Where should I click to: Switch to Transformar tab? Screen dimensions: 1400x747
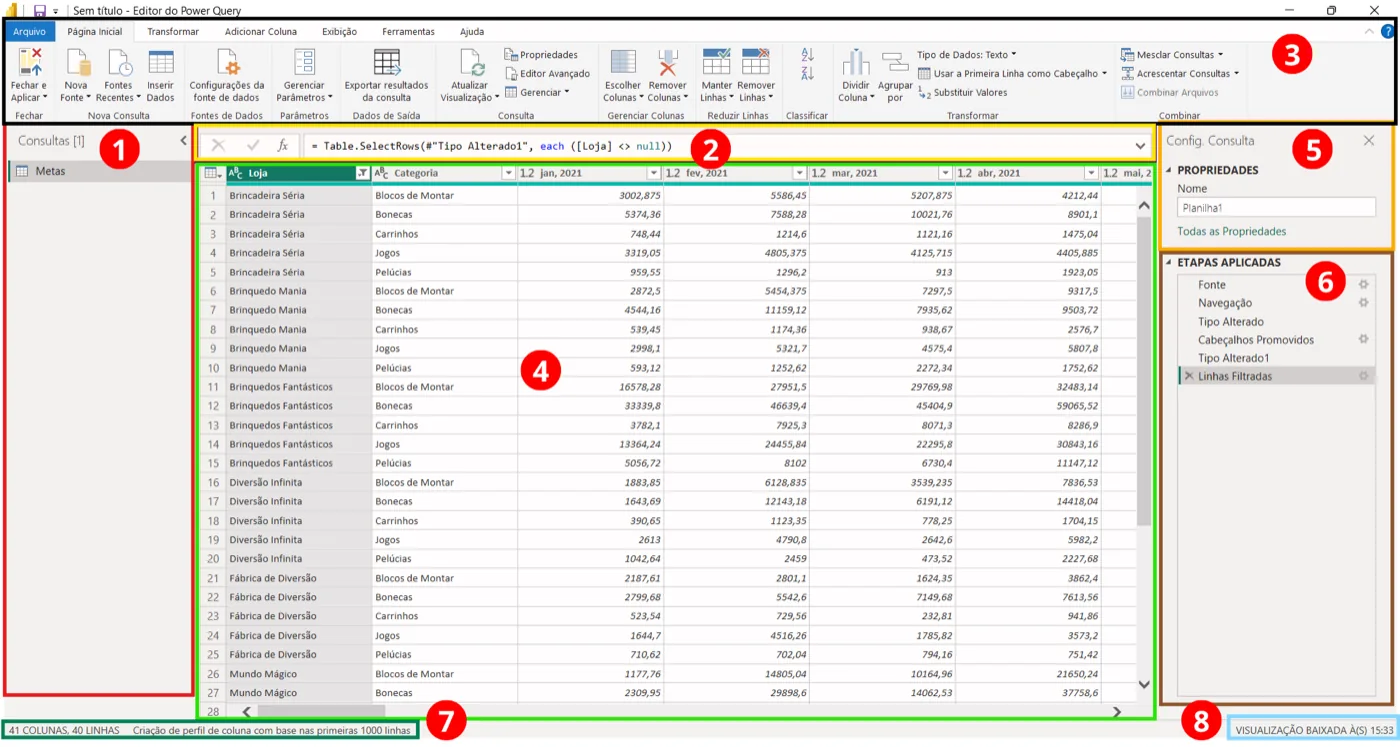173,32
